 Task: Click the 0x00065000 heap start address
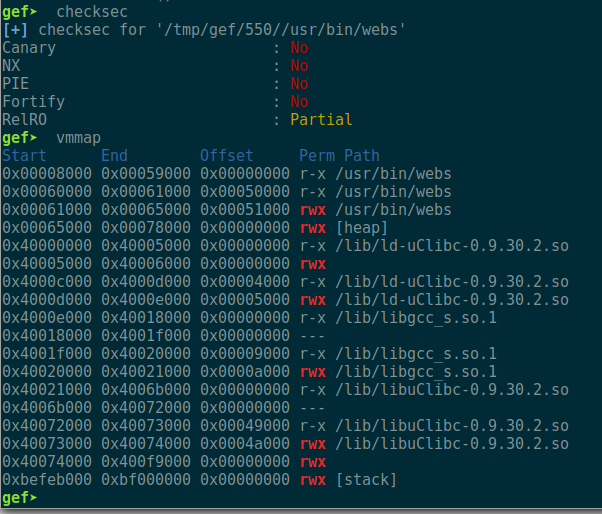[x=47, y=227]
